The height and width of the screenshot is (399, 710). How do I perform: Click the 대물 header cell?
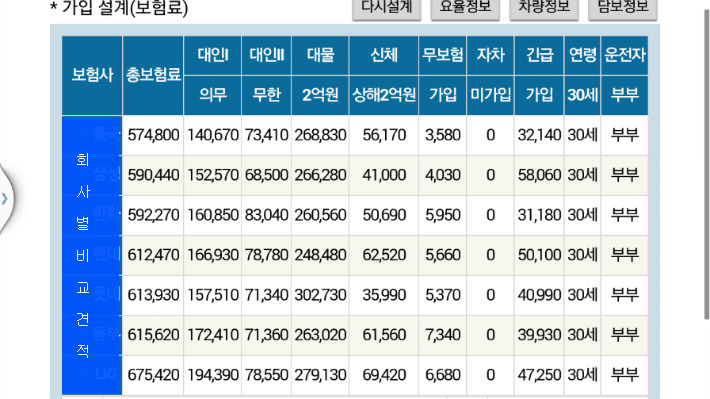click(320, 55)
